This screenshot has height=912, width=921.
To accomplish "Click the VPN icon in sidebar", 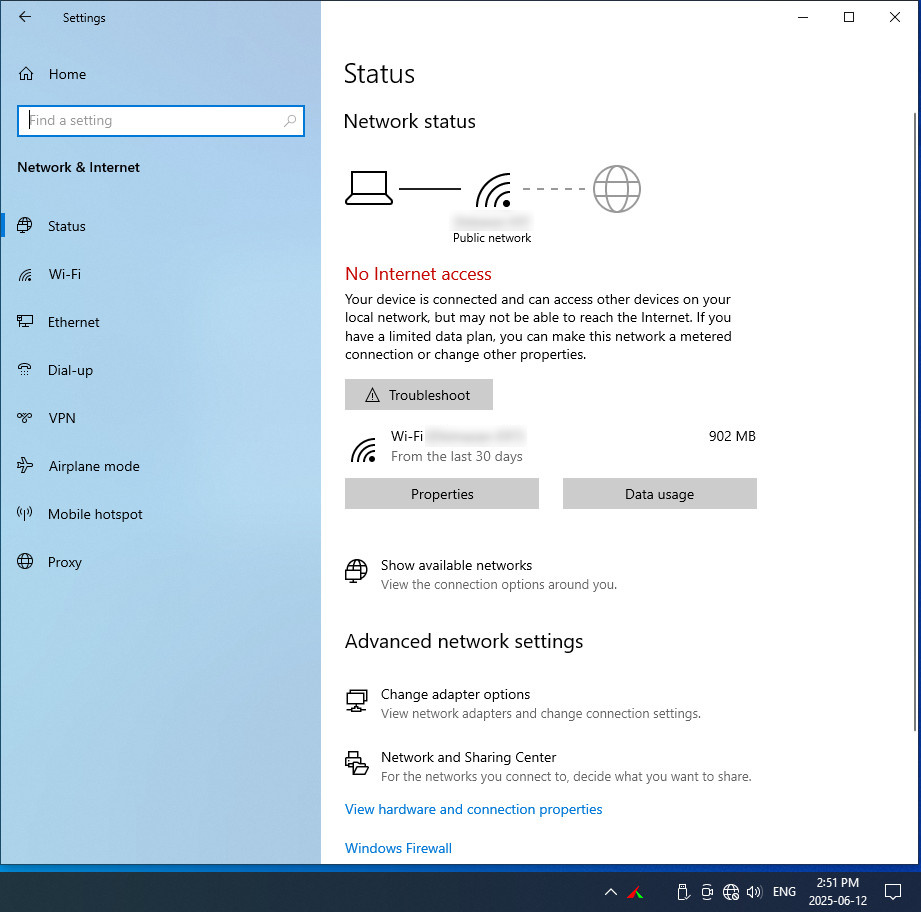I will (25, 418).
